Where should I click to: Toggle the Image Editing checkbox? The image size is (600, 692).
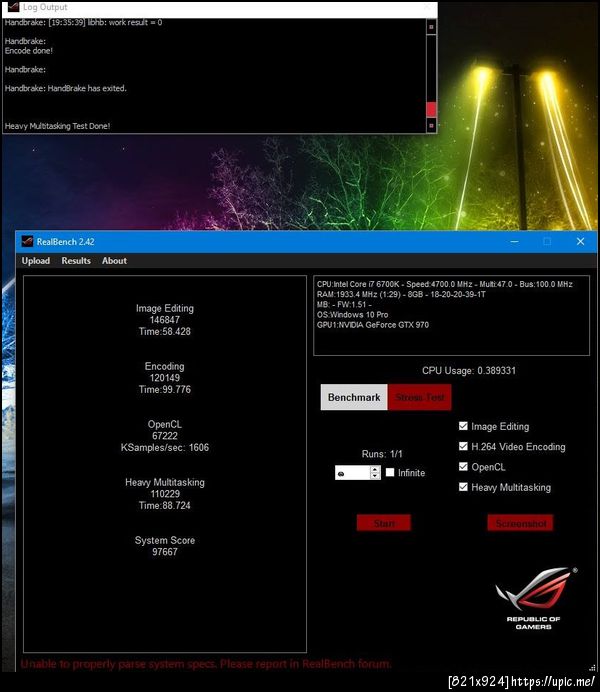tap(463, 426)
